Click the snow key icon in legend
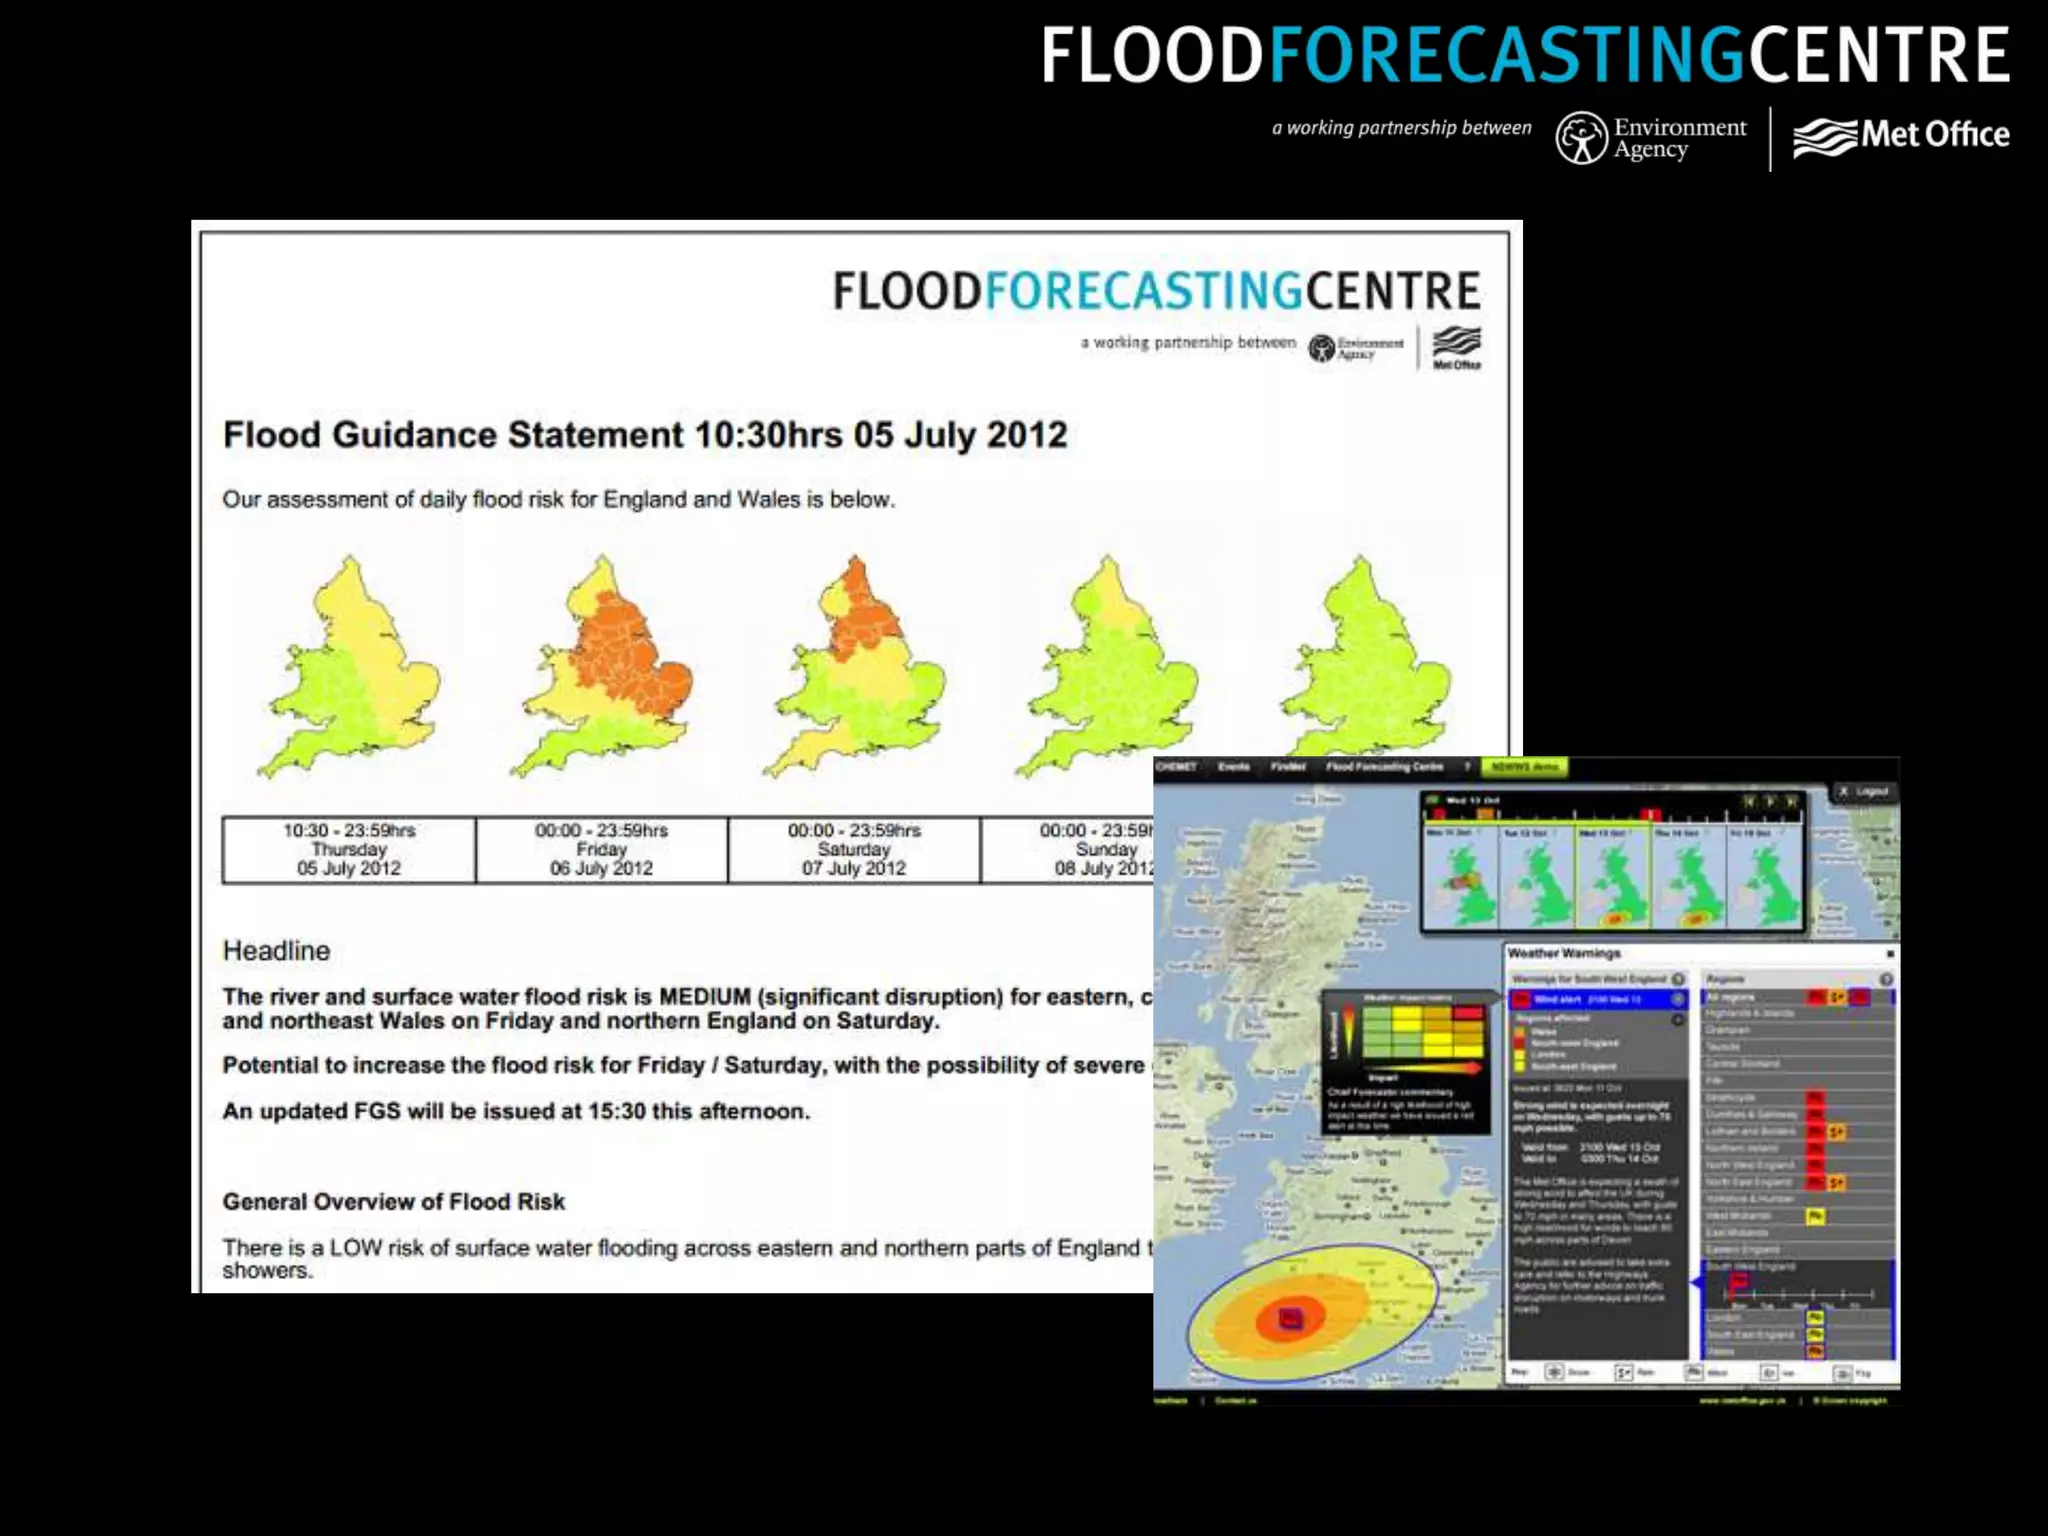 [1554, 1373]
